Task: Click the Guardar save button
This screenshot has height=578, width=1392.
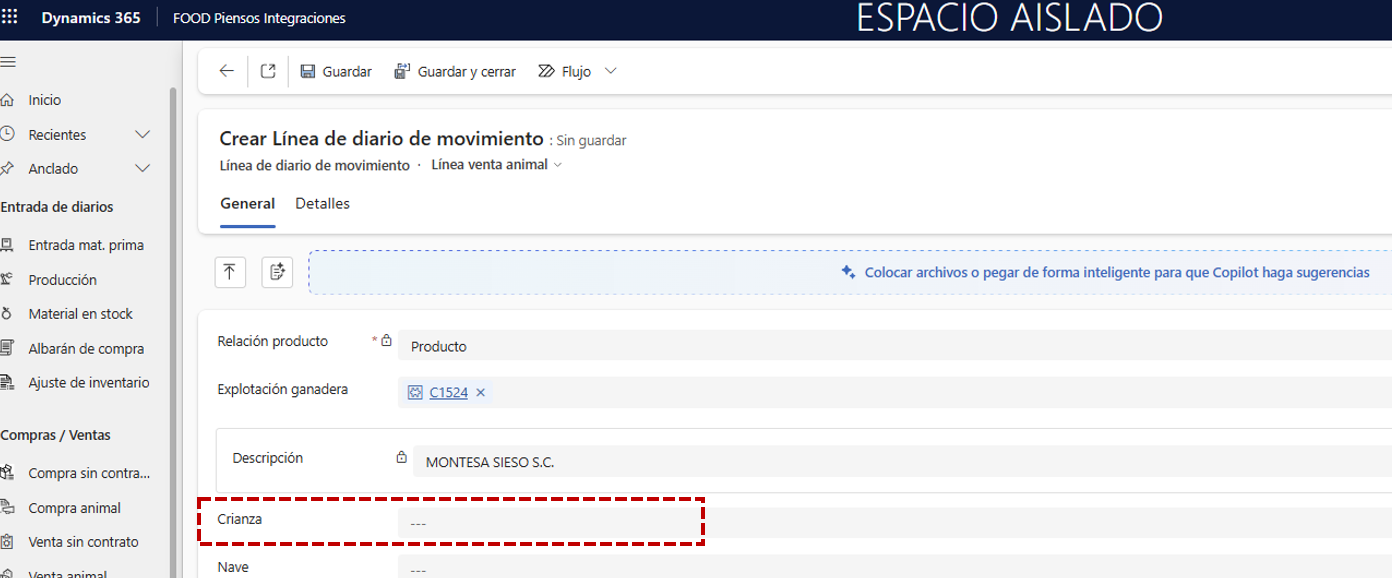Action: click(335, 72)
